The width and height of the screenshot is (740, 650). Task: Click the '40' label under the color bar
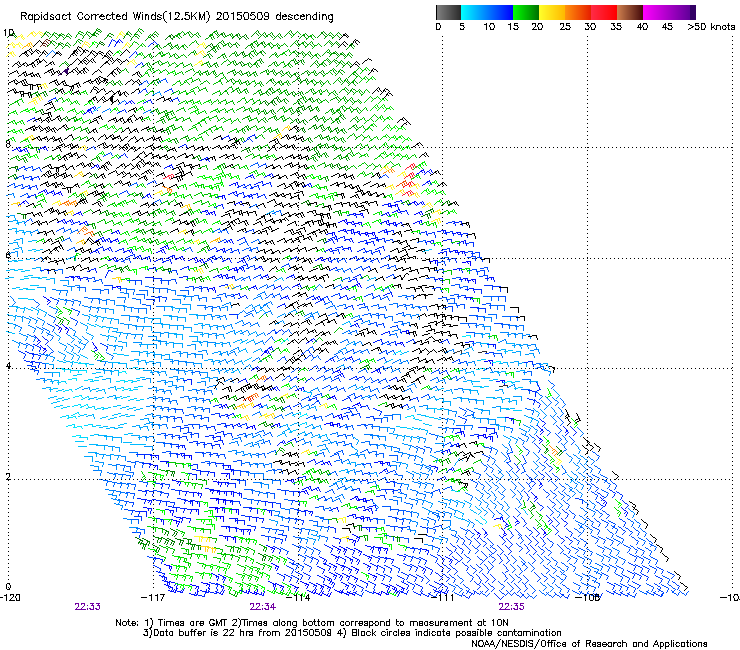pos(642,27)
